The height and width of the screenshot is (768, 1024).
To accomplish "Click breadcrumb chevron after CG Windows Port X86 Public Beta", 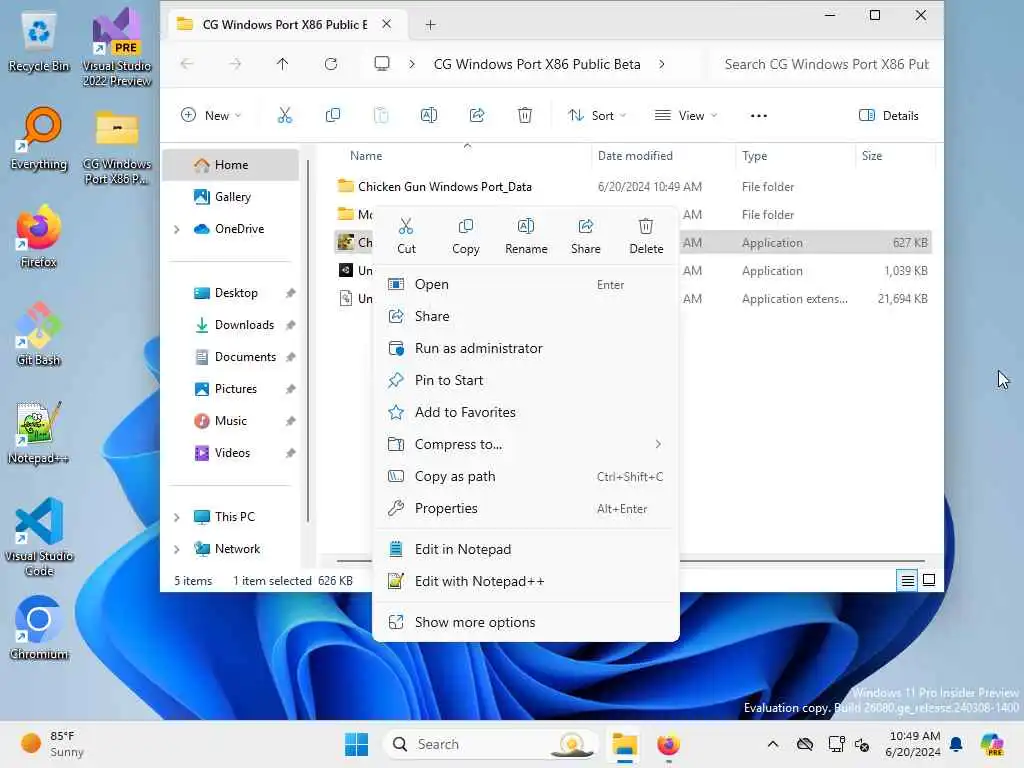I will pos(662,64).
